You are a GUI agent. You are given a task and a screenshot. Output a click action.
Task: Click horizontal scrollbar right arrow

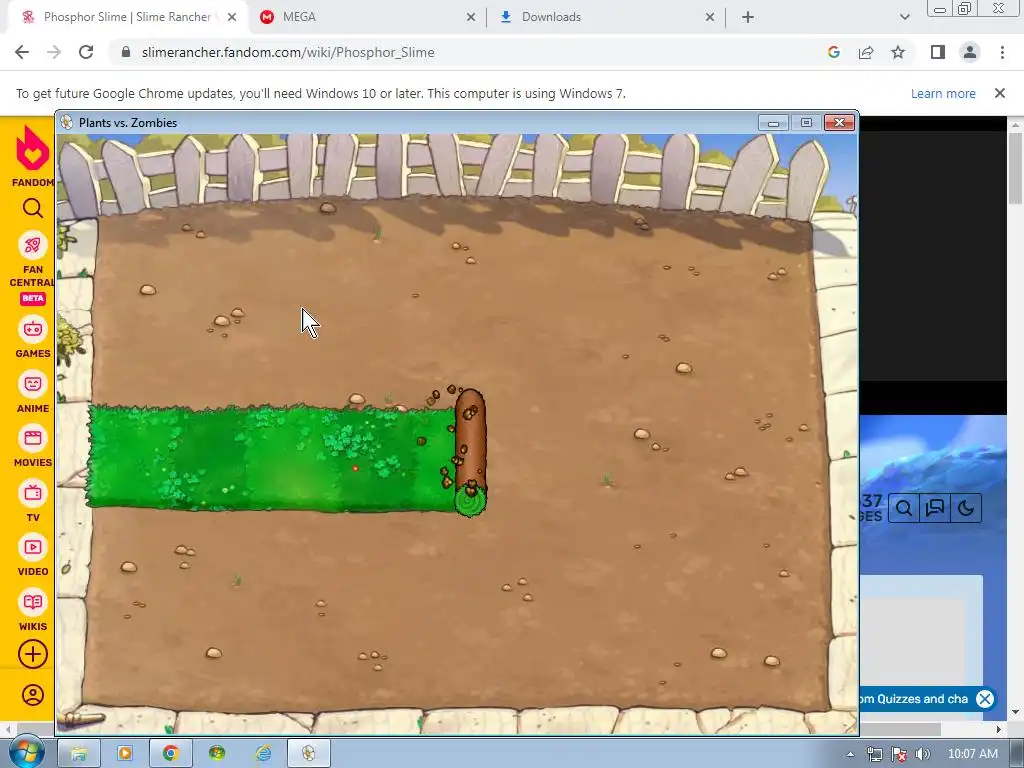[999, 729]
